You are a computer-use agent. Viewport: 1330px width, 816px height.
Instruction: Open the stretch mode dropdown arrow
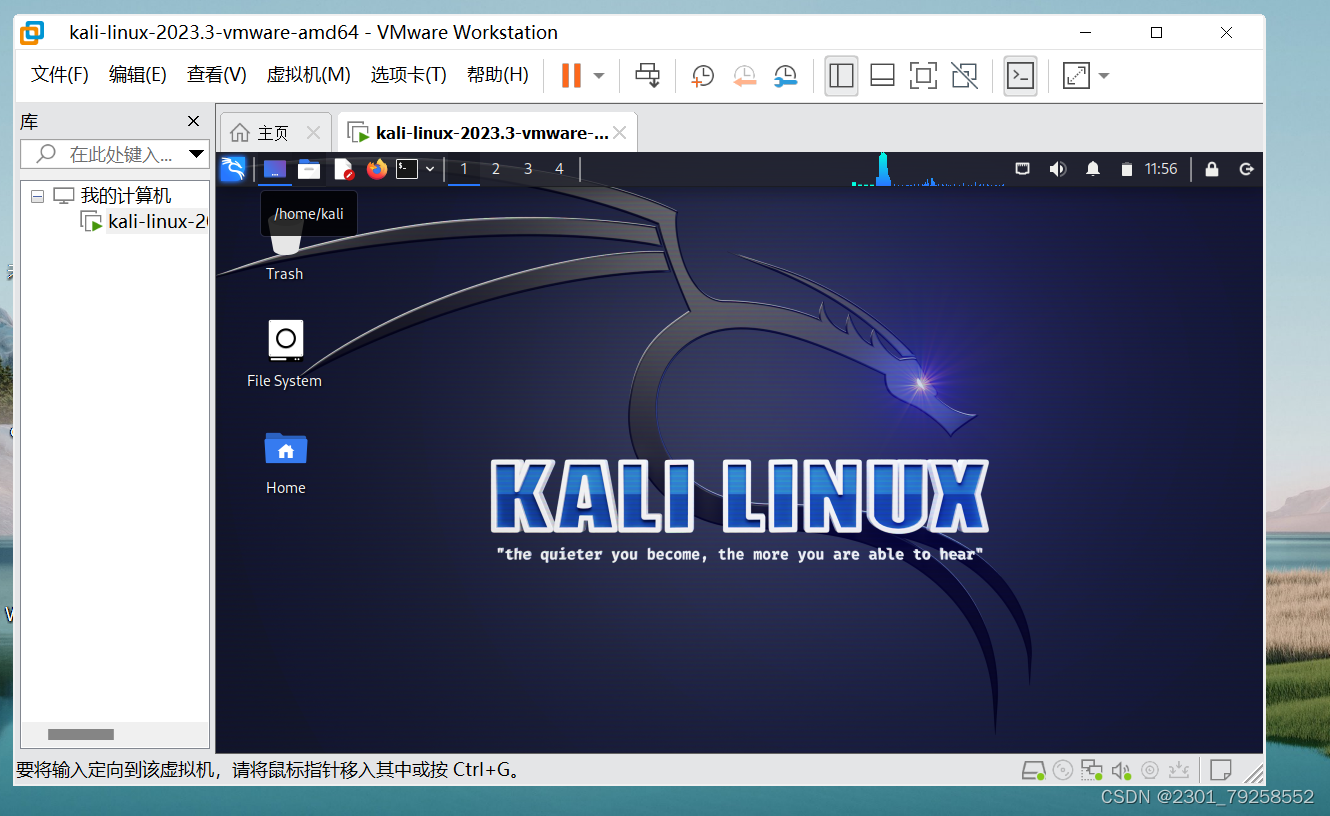(1104, 76)
